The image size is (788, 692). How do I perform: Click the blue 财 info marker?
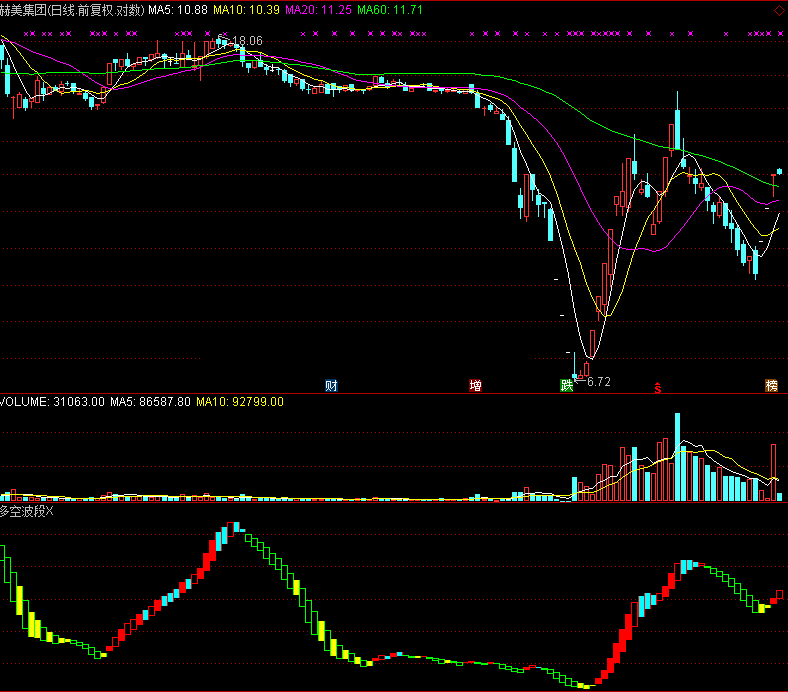click(331, 385)
